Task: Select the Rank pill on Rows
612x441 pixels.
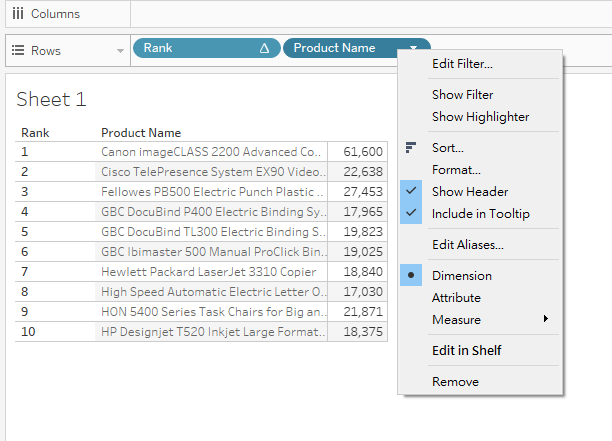Action: 206,48
